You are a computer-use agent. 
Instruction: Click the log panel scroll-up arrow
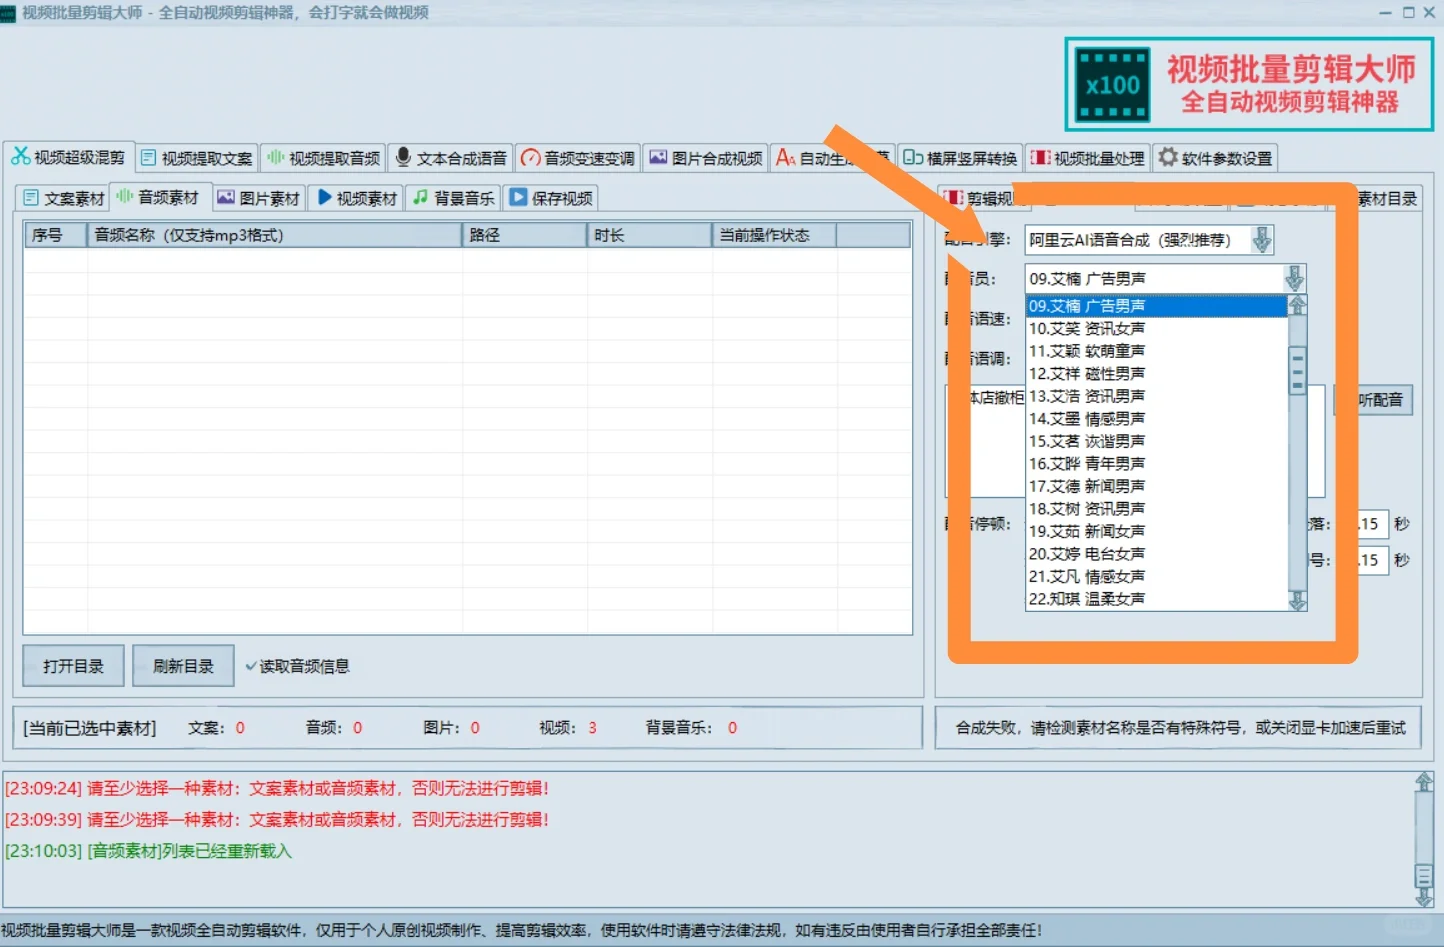1424,783
